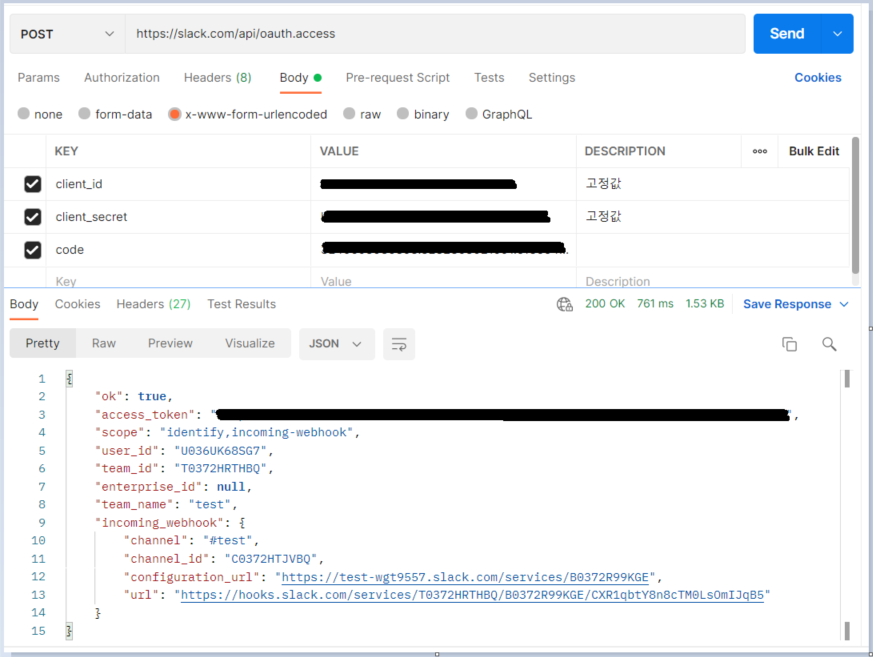Click the request URL input field
The image size is (873, 657).
pyautogui.click(x=435, y=34)
